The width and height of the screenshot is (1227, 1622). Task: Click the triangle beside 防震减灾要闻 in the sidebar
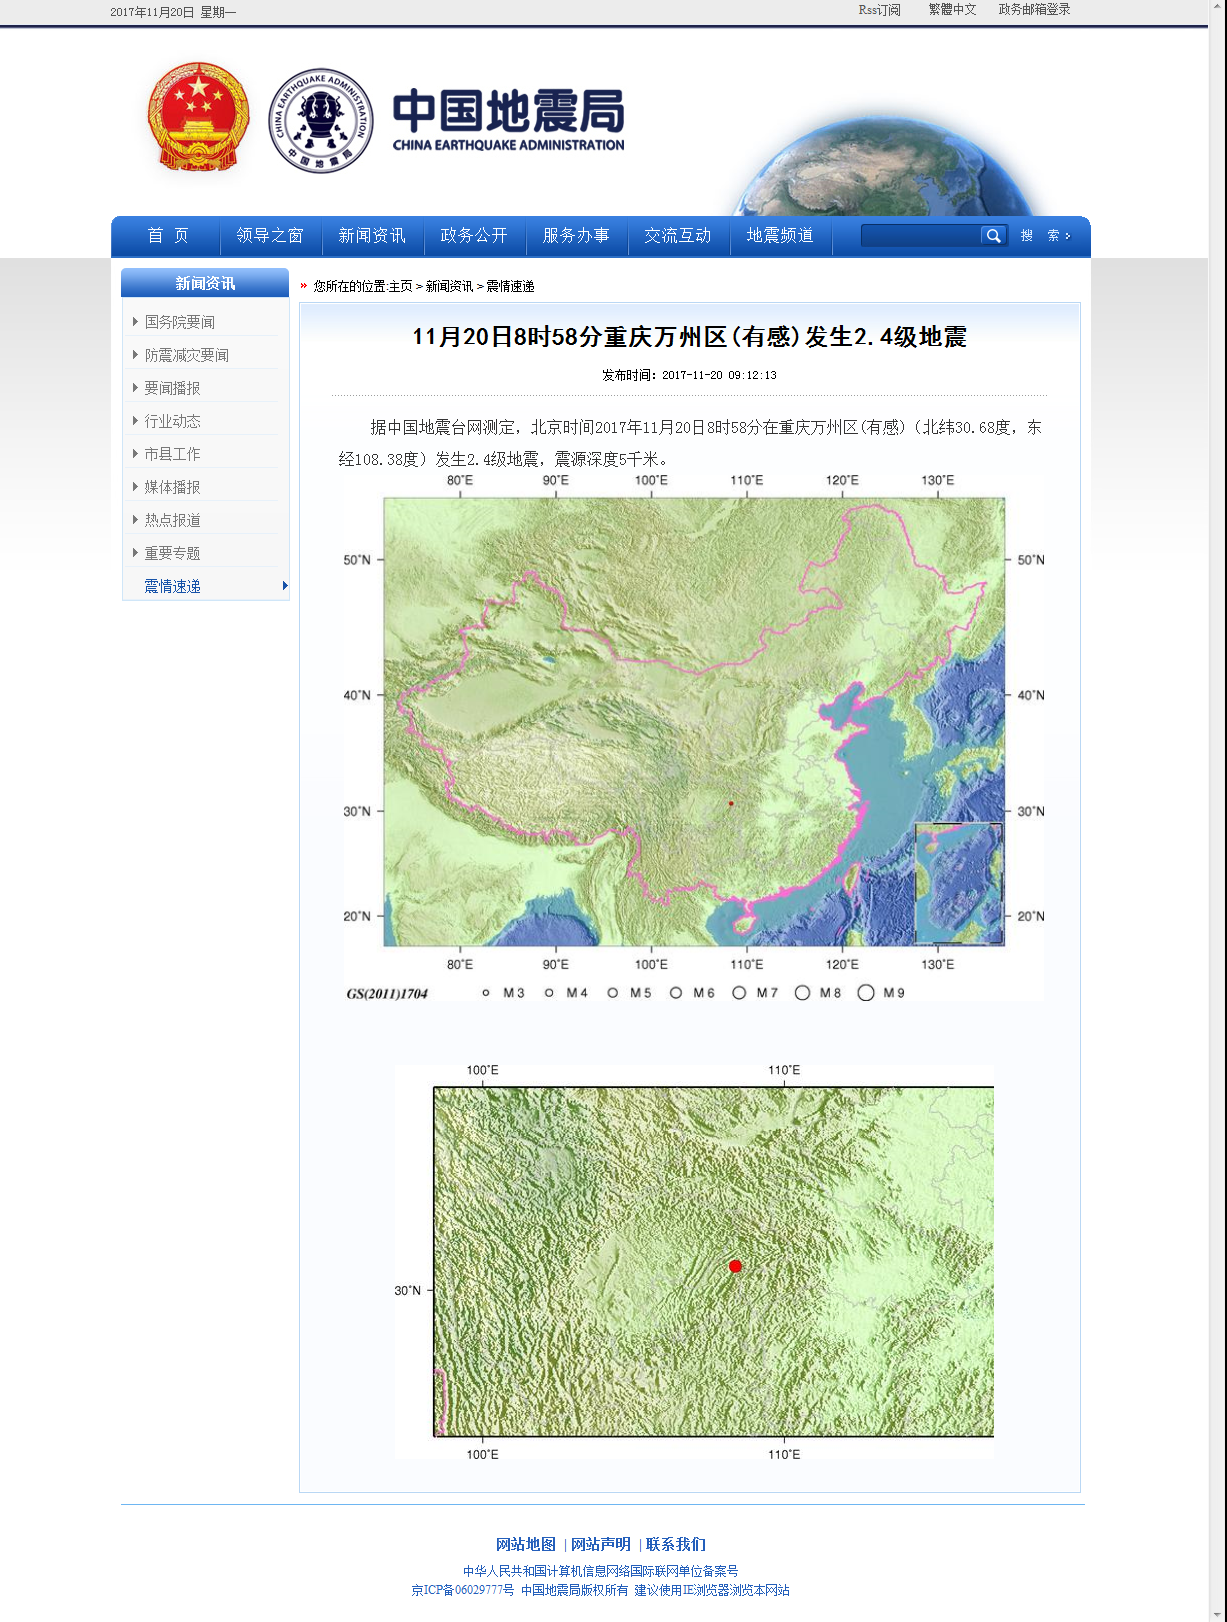click(x=135, y=355)
